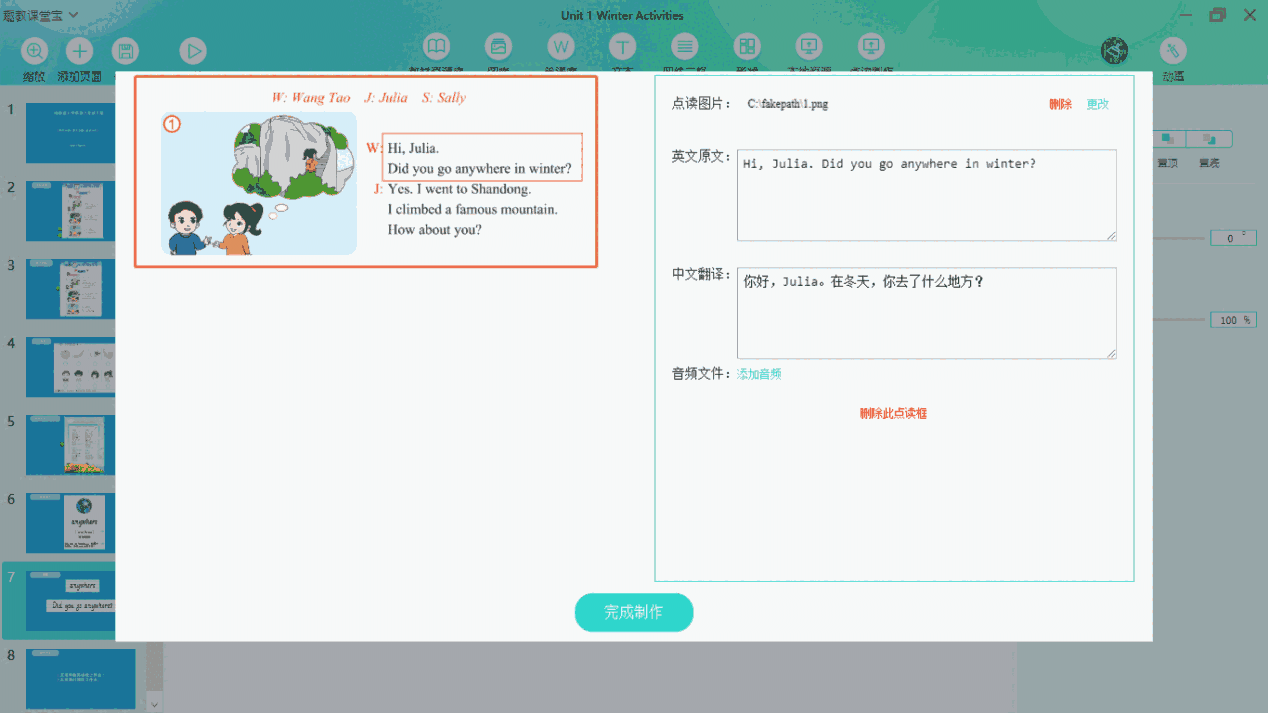The image size is (1268, 713).
Task: Click the lined list toolbar icon
Action: (x=685, y=47)
